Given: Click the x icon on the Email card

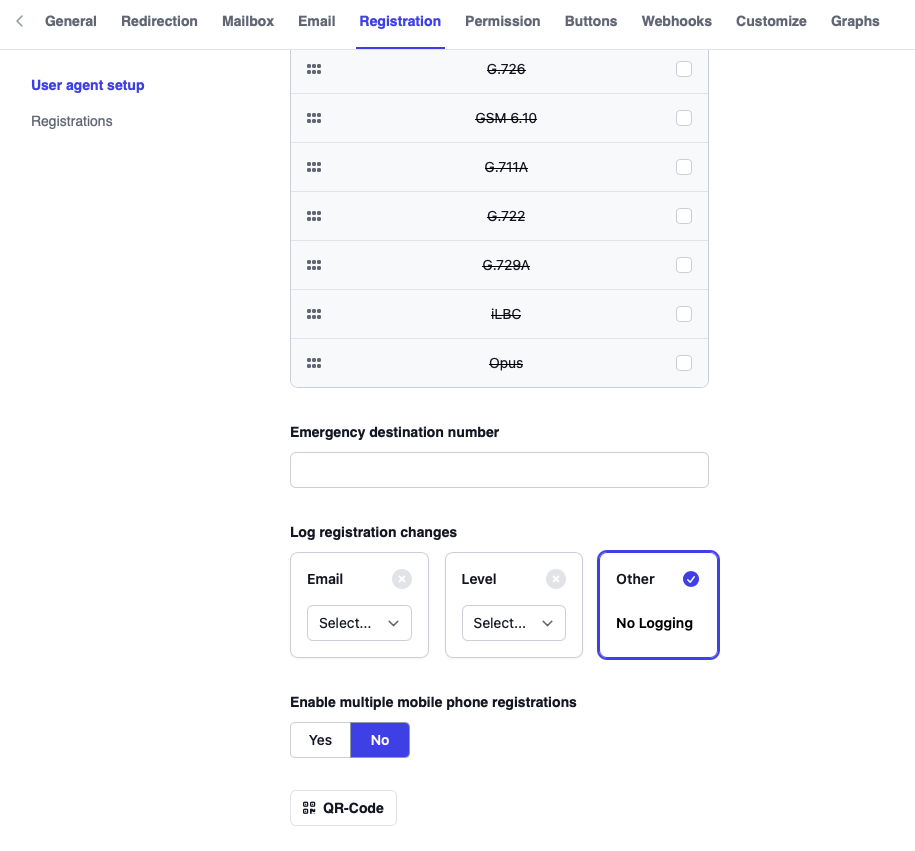Looking at the screenshot, I should pos(401,579).
